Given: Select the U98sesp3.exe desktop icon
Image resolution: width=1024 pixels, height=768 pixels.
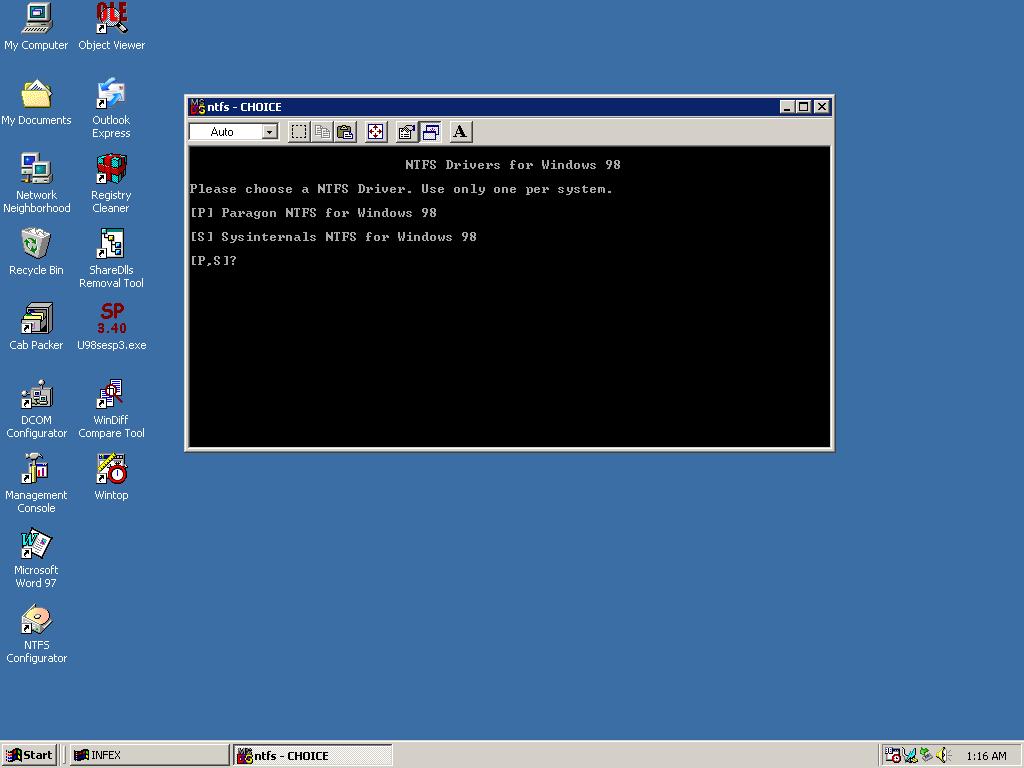Looking at the screenshot, I should 112,328.
